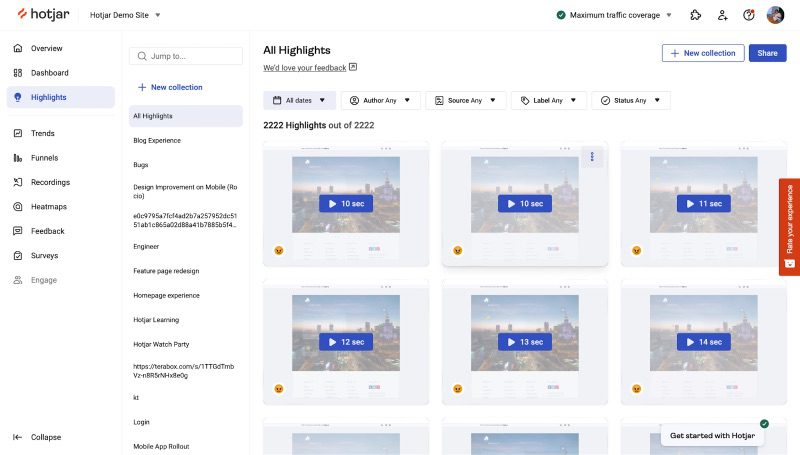Click the Share button

tap(767, 53)
